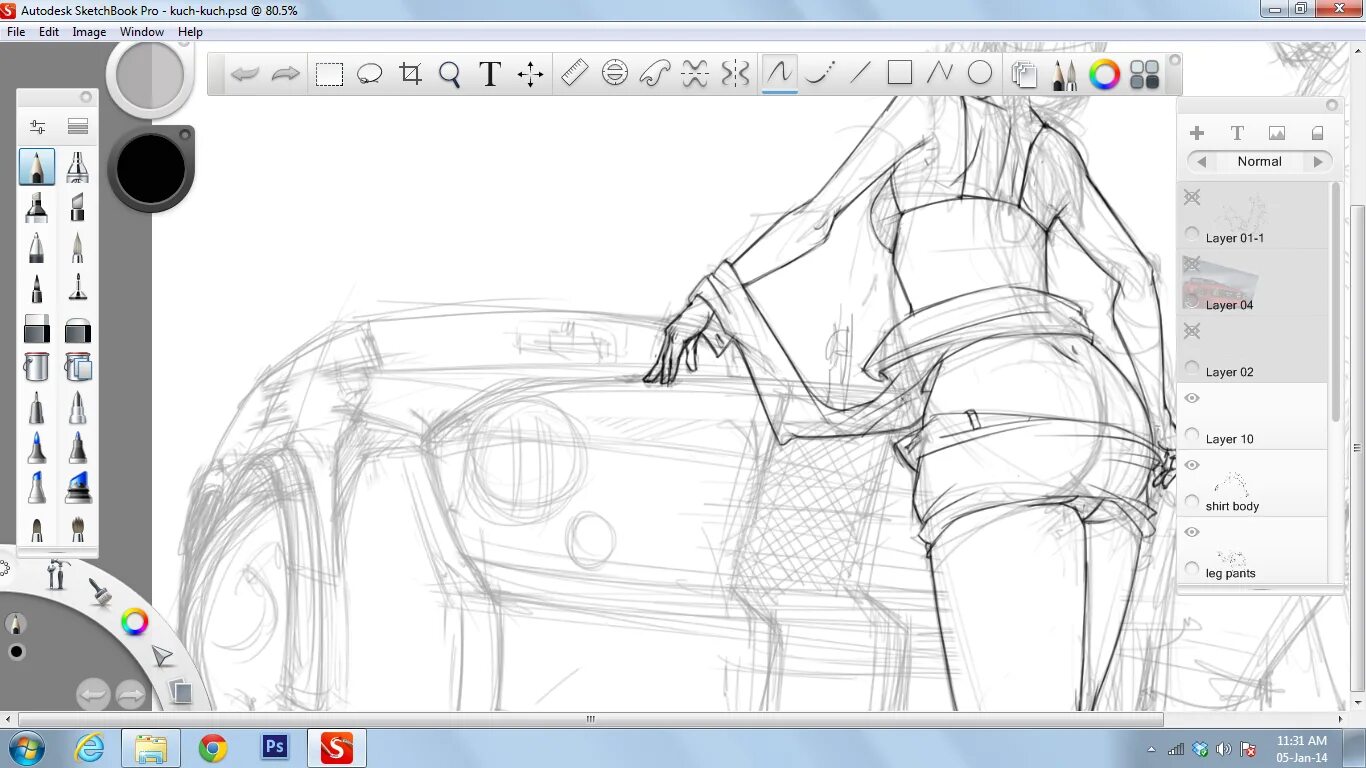Select the Soft Eraser brush
The image size is (1366, 768).
[78, 328]
